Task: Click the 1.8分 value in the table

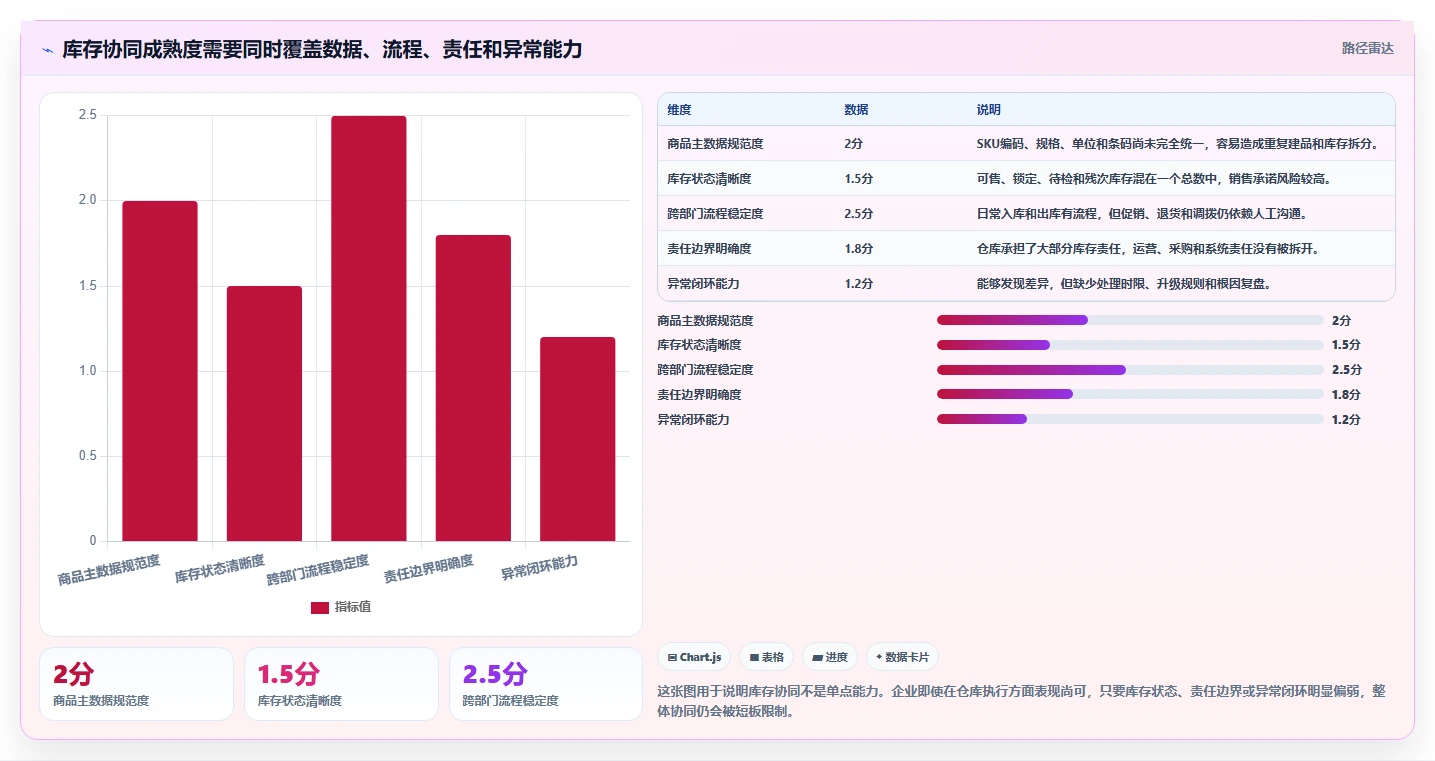Action: (858, 249)
